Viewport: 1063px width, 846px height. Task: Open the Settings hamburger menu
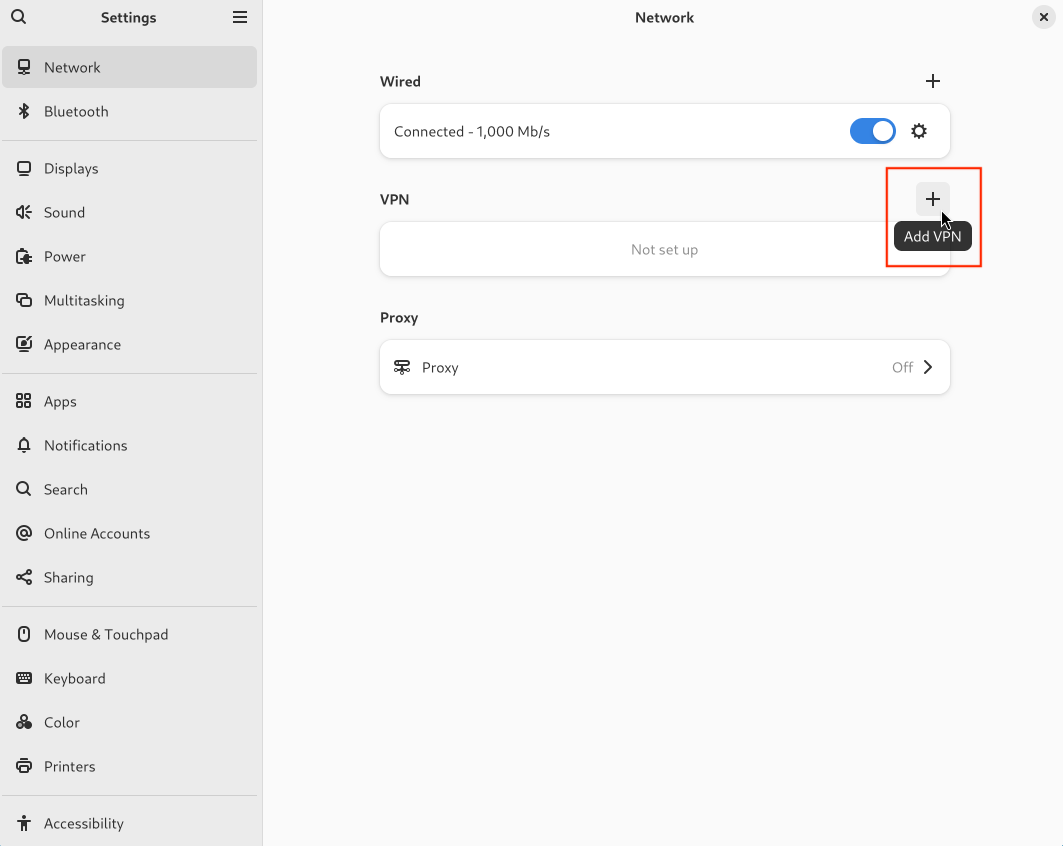(240, 17)
